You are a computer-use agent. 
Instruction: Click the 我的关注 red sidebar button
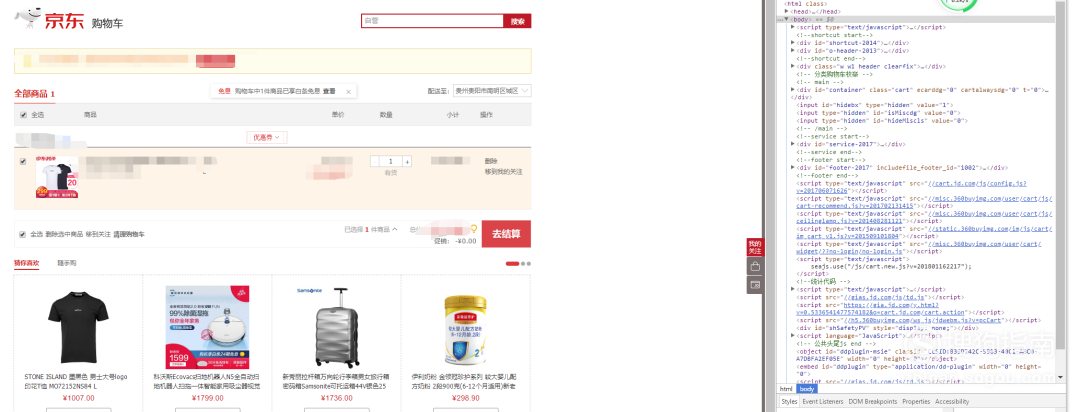(755, 247)
